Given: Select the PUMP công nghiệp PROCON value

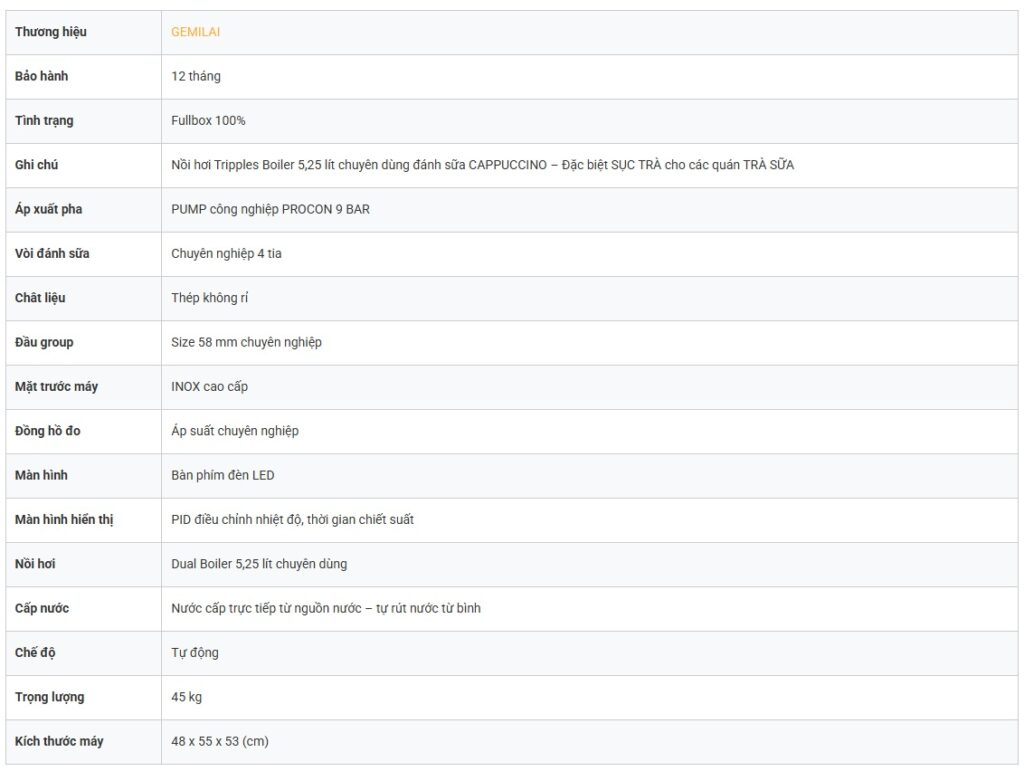Looking at the screenshot, I should pyautogui.click(x=270, y=210).
